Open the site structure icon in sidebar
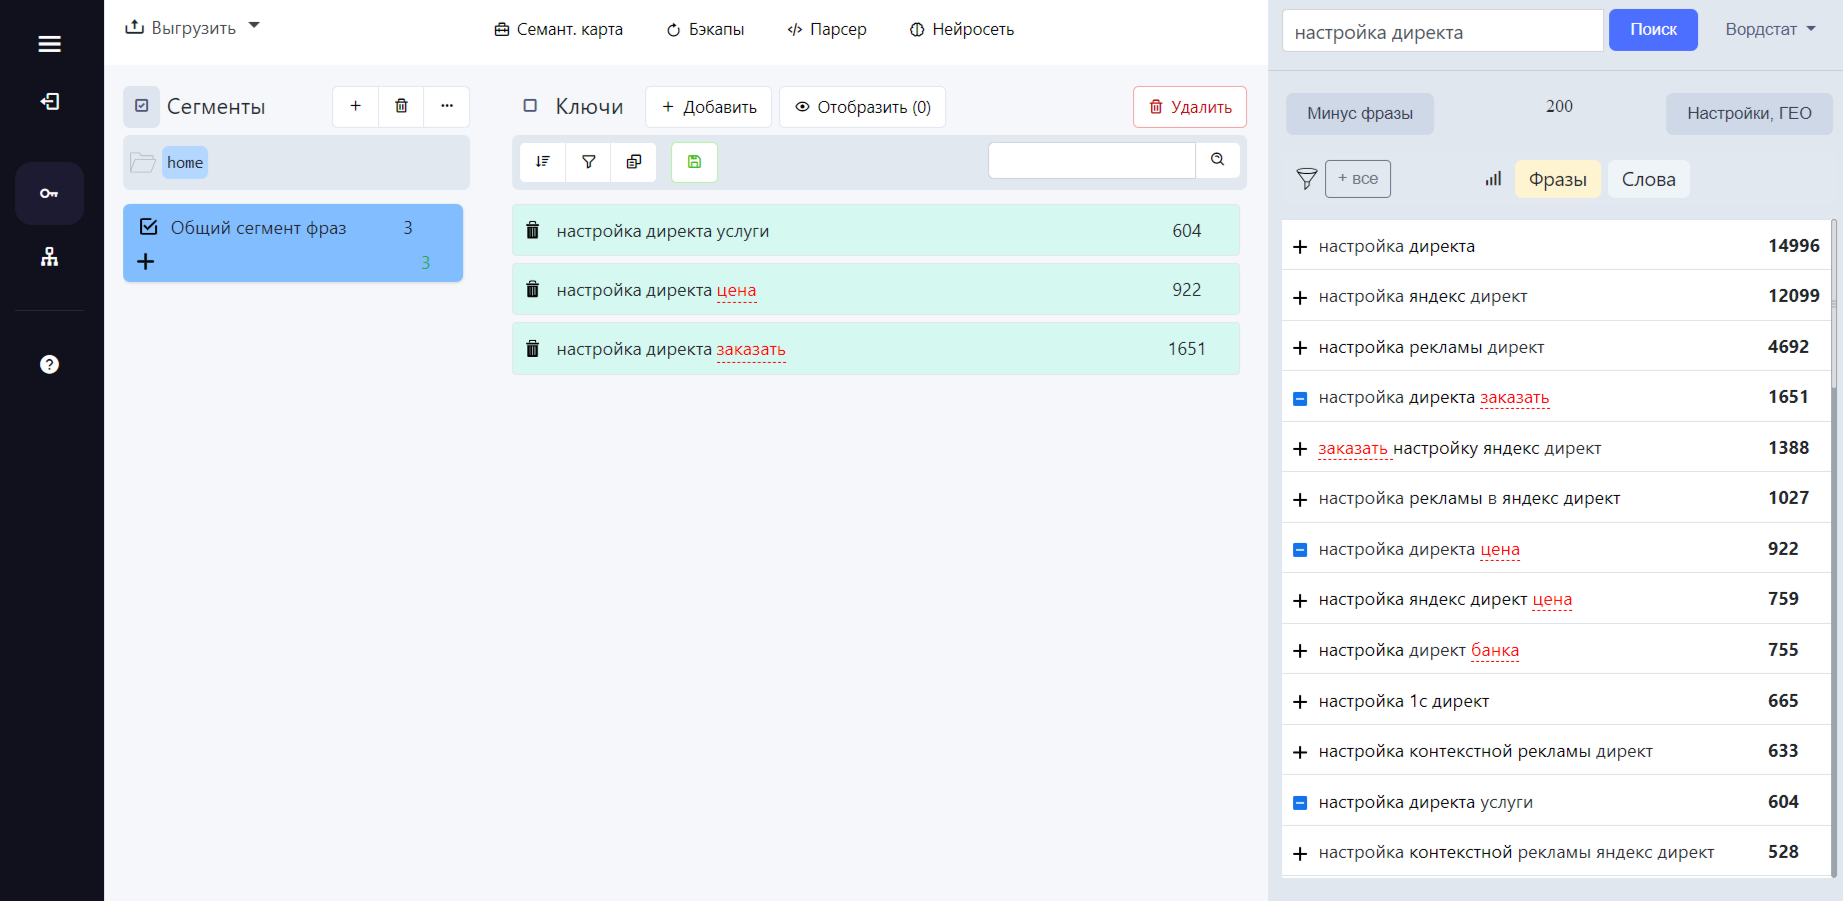Screen dimensions: 1843x901 pyautogui.click(x=49, y=257)
